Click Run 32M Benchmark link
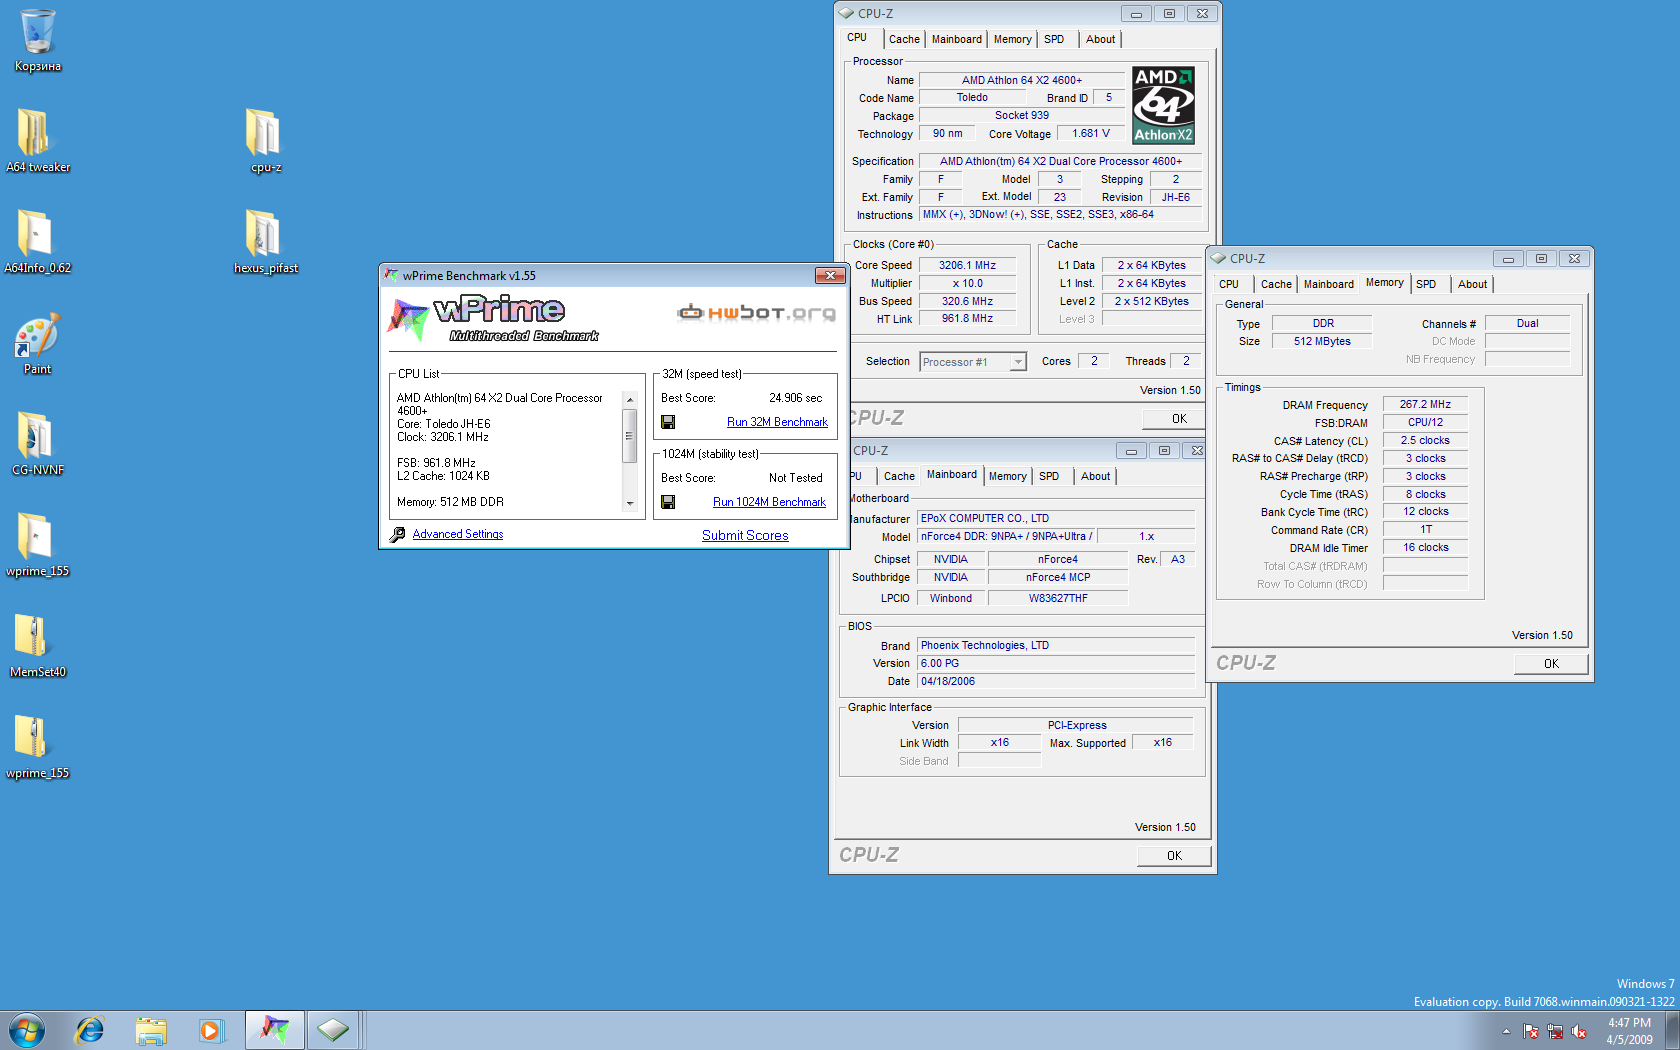This screenshot has height=1050, width=1680. coord(777,422)
